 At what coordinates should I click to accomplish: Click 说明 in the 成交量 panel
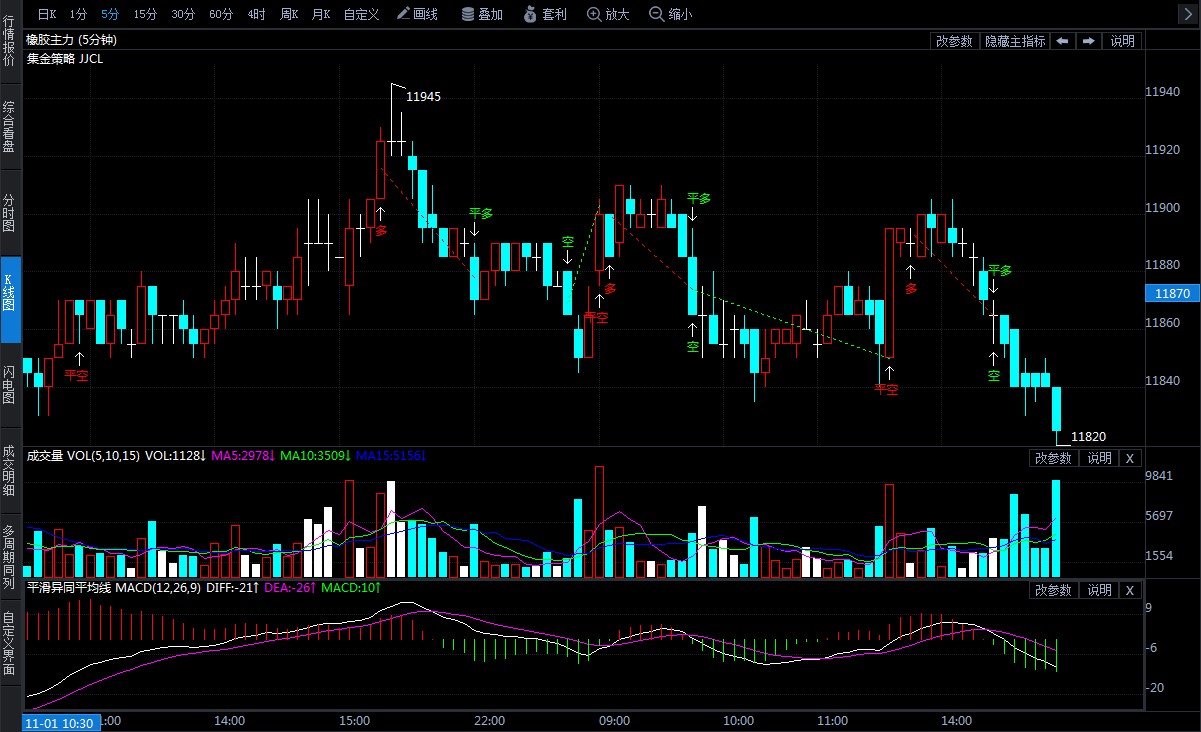(x=1099, y=458)
